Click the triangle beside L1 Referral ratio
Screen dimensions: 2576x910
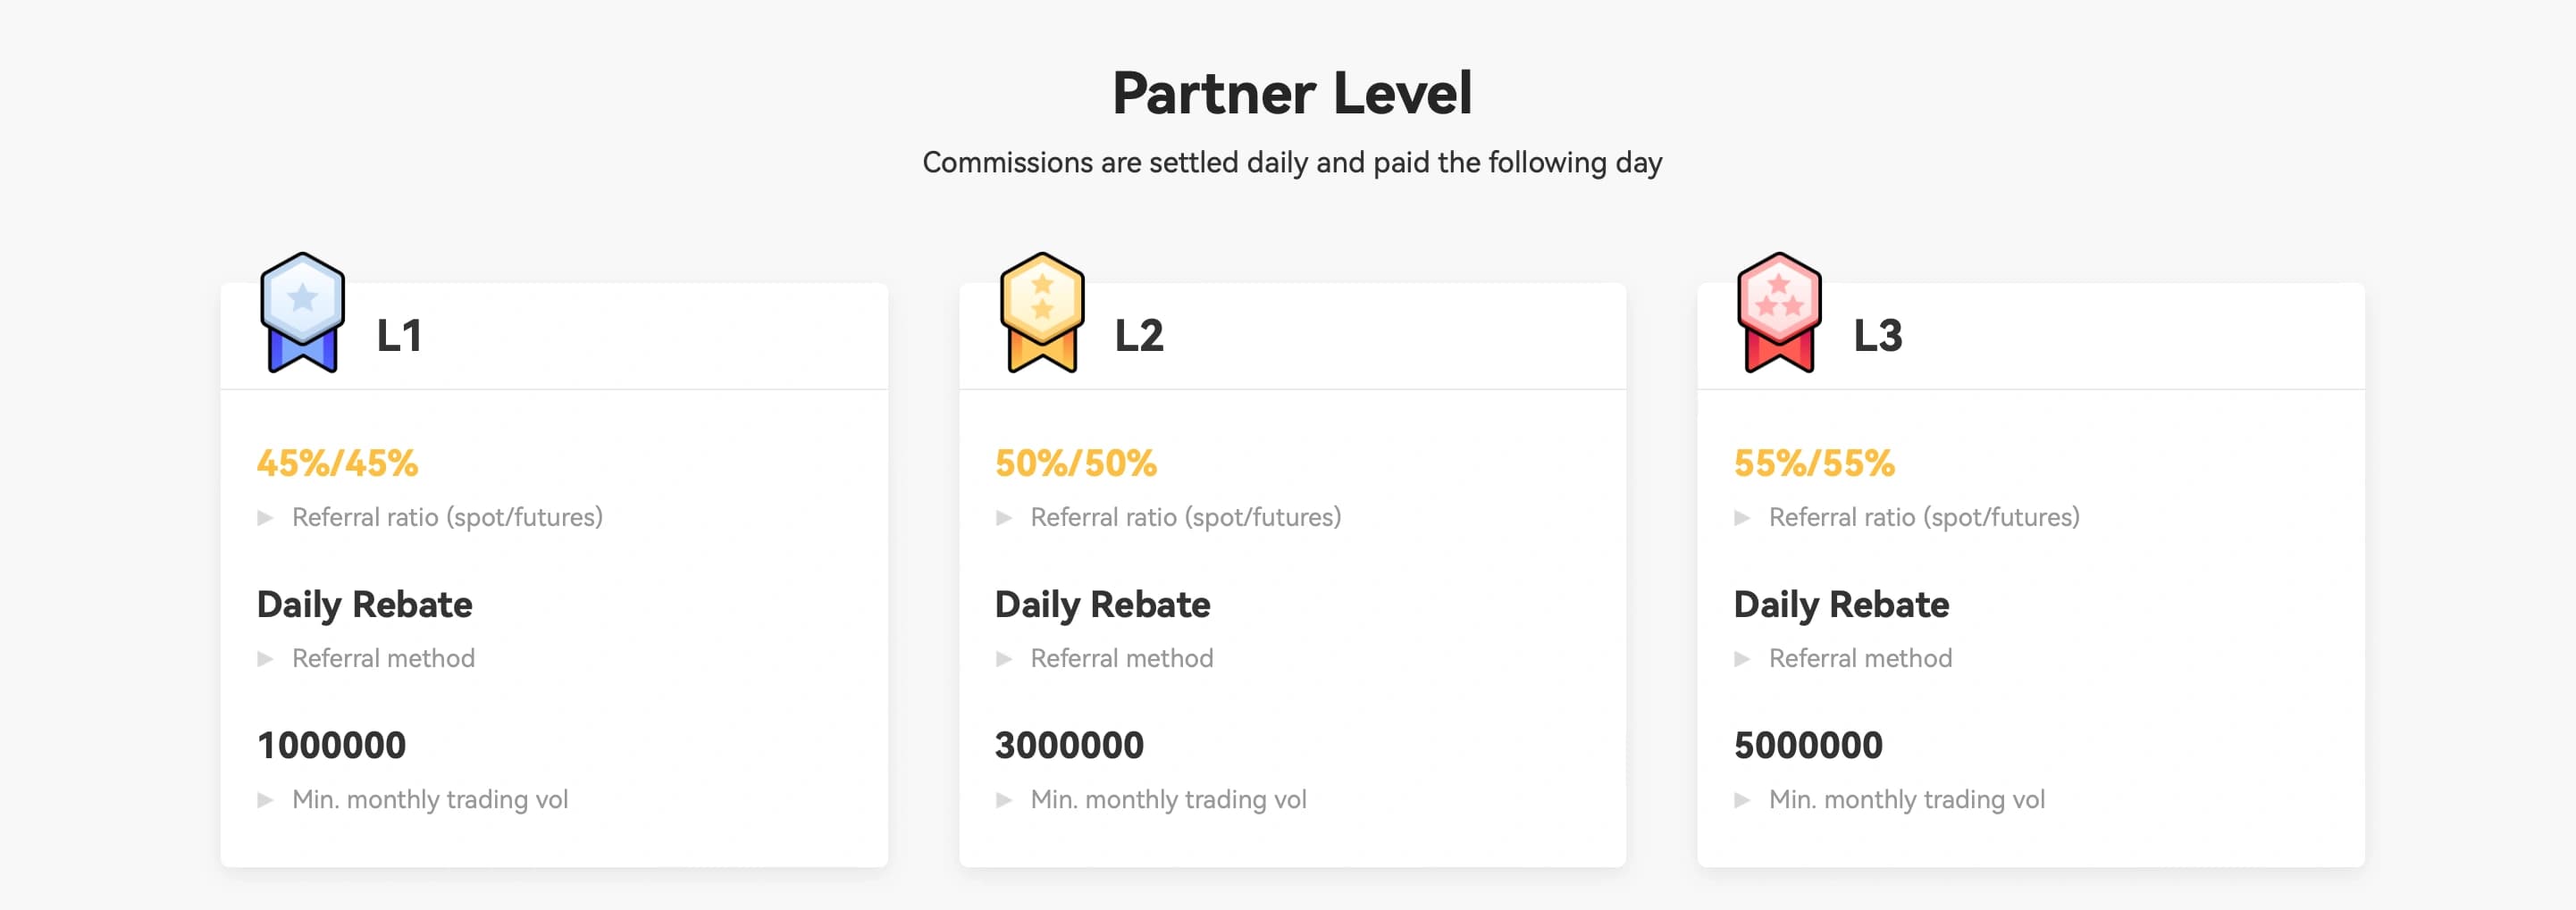coord(265,518)
